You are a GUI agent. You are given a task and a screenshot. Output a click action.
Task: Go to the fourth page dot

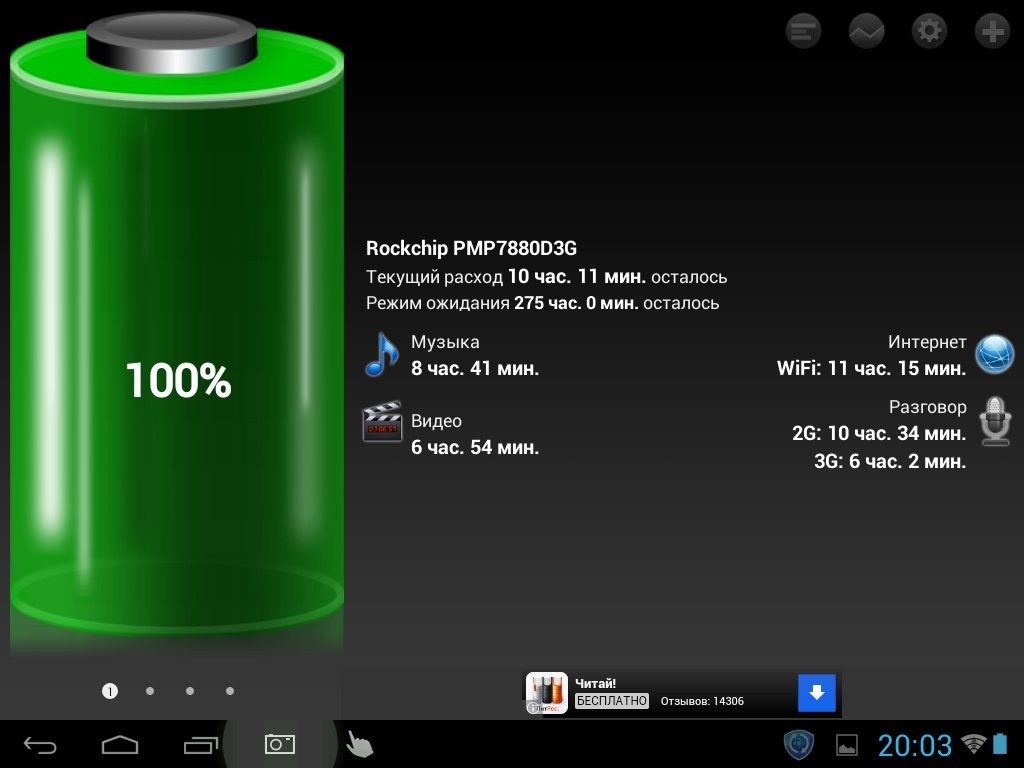tap(230, 690)
